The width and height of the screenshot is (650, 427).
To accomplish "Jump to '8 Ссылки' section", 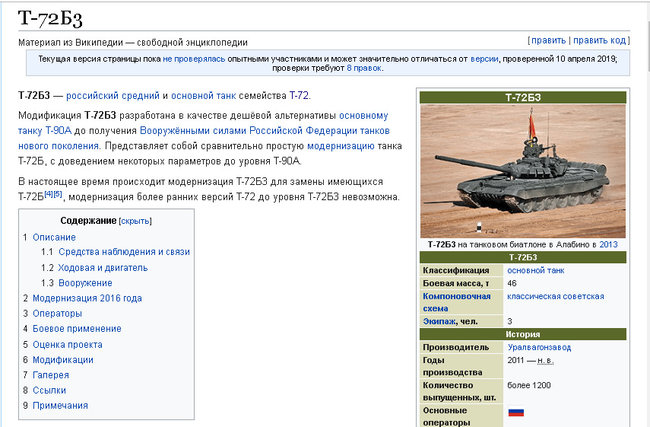I will coord(44,390).
